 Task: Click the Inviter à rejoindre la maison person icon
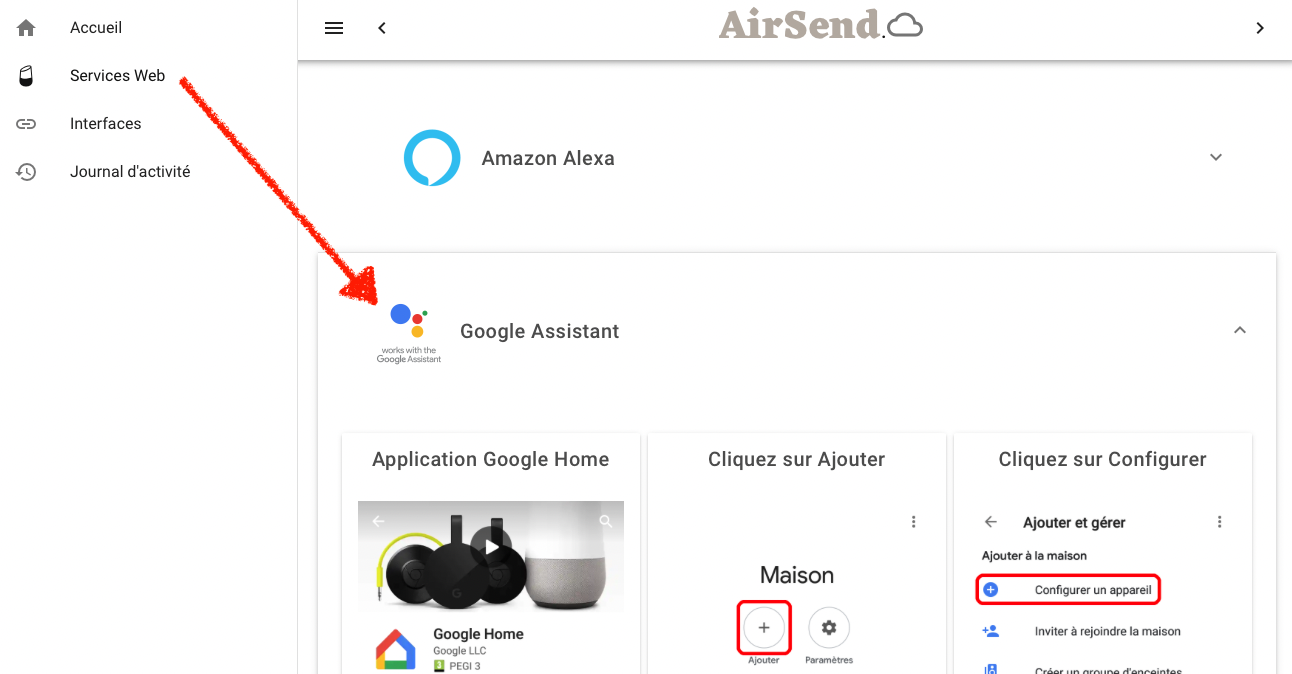(990, 630)
